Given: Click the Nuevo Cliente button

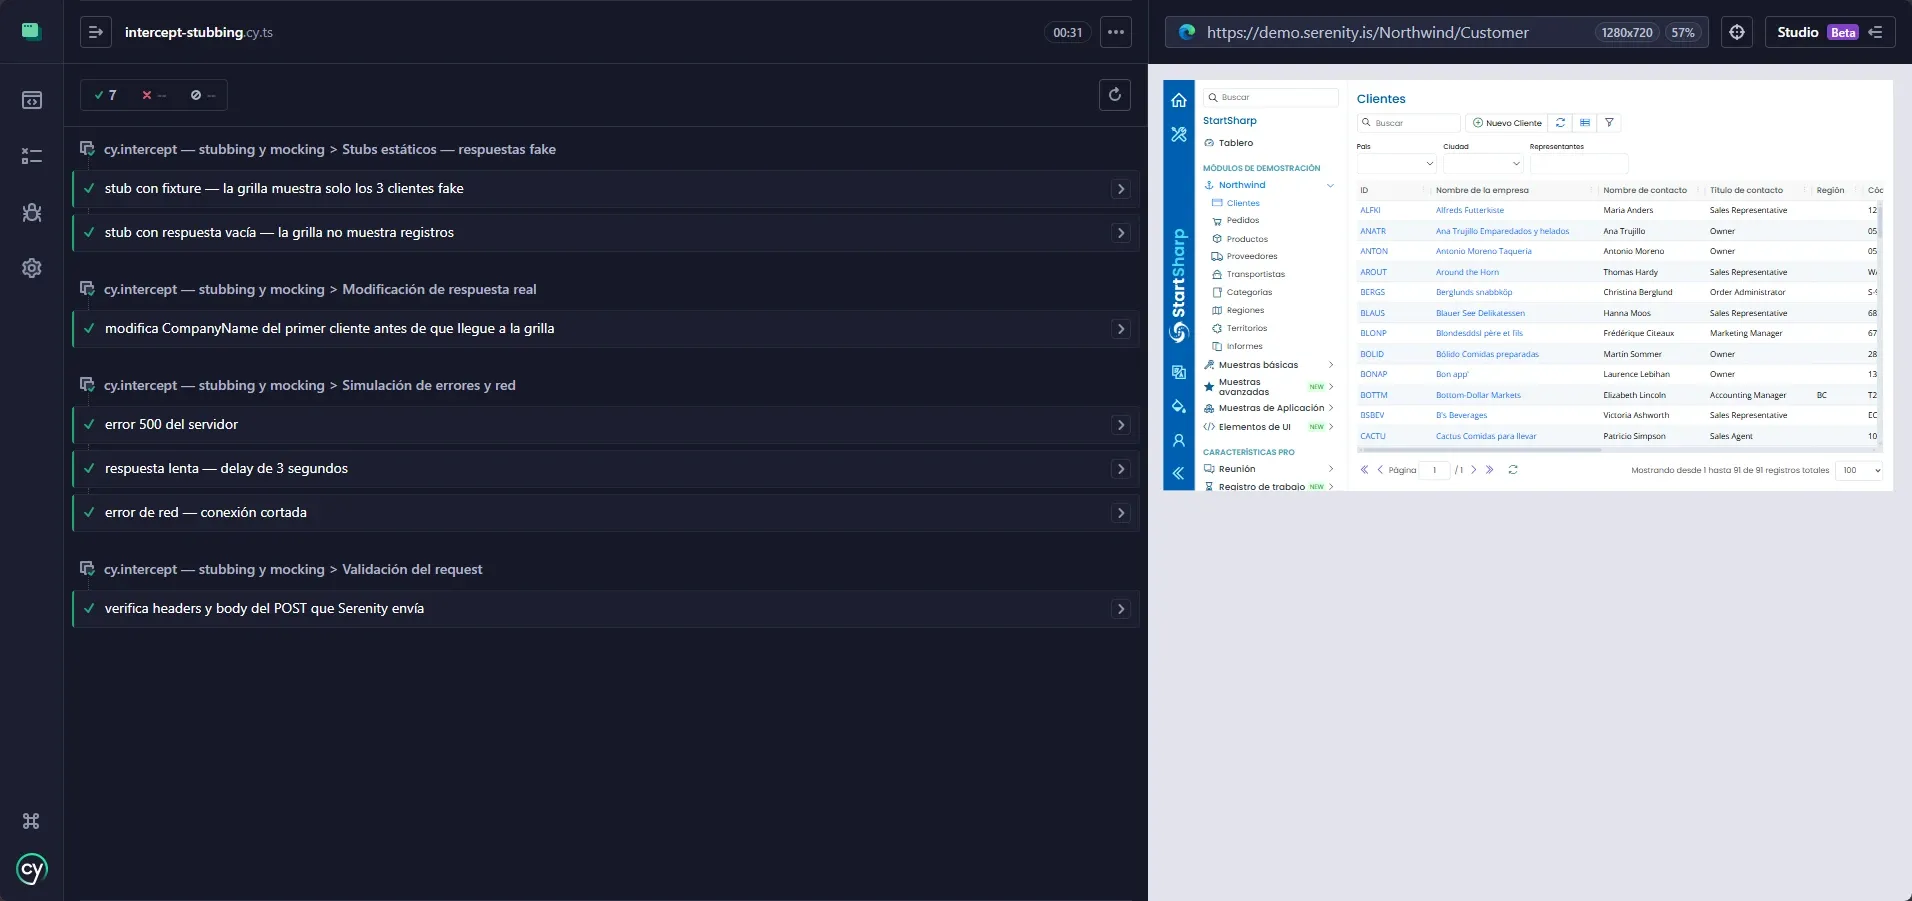Looking at the screenshot, I should [x=1506, y=123].
